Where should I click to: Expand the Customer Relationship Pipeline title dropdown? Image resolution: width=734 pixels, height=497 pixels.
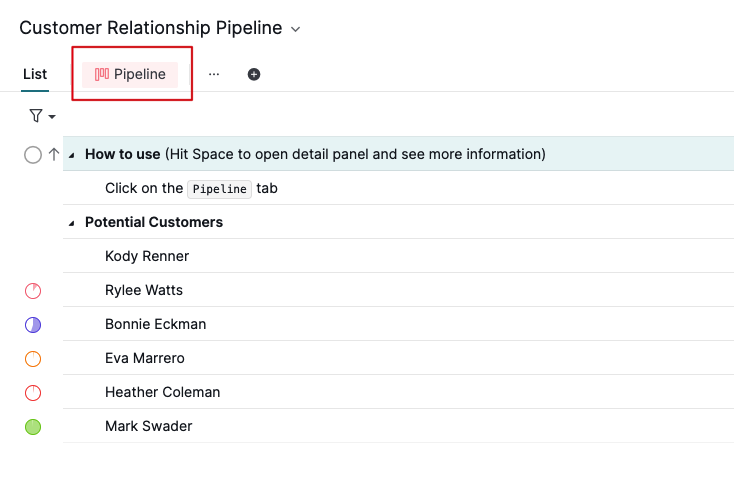(295, 29)
